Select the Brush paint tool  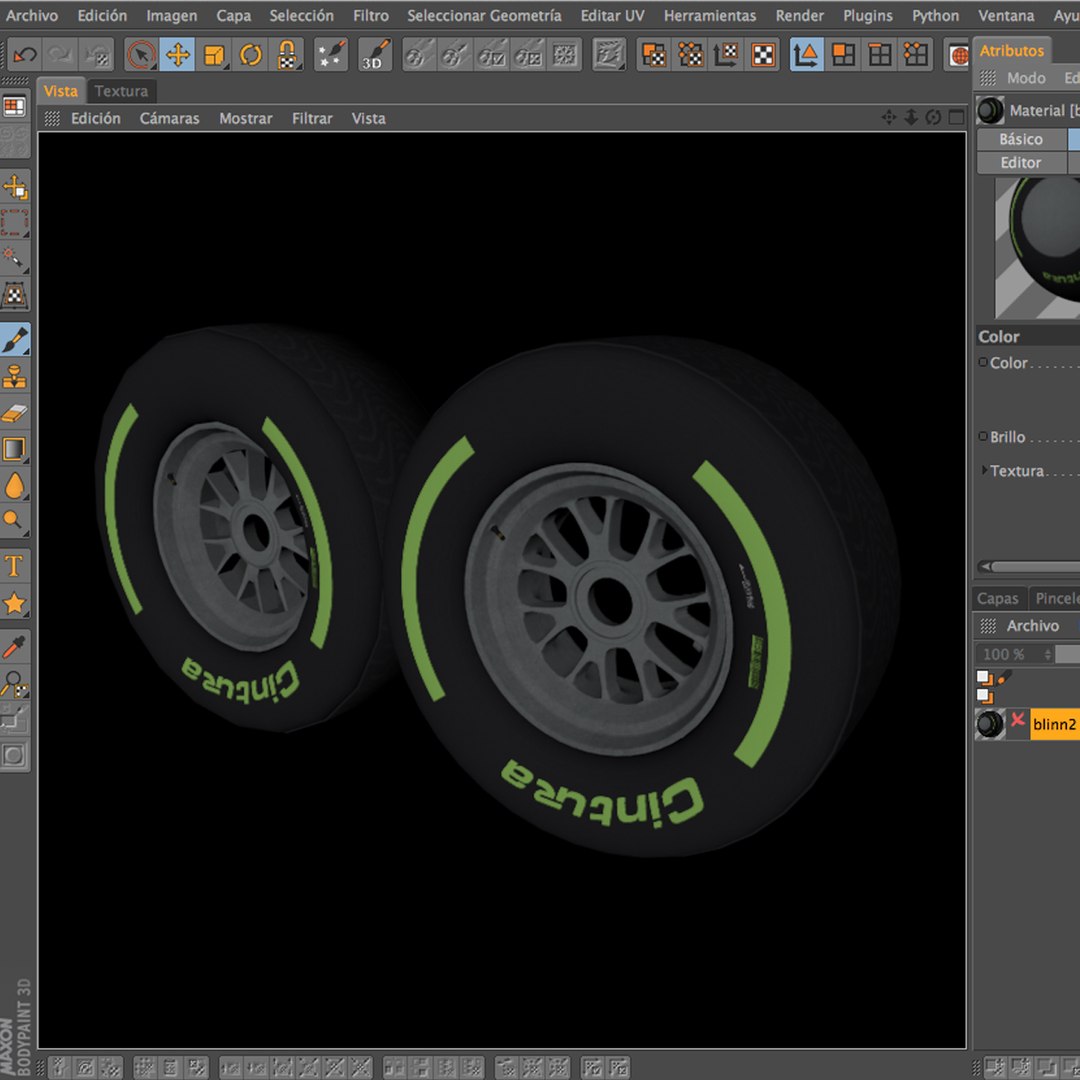[14, 340]
